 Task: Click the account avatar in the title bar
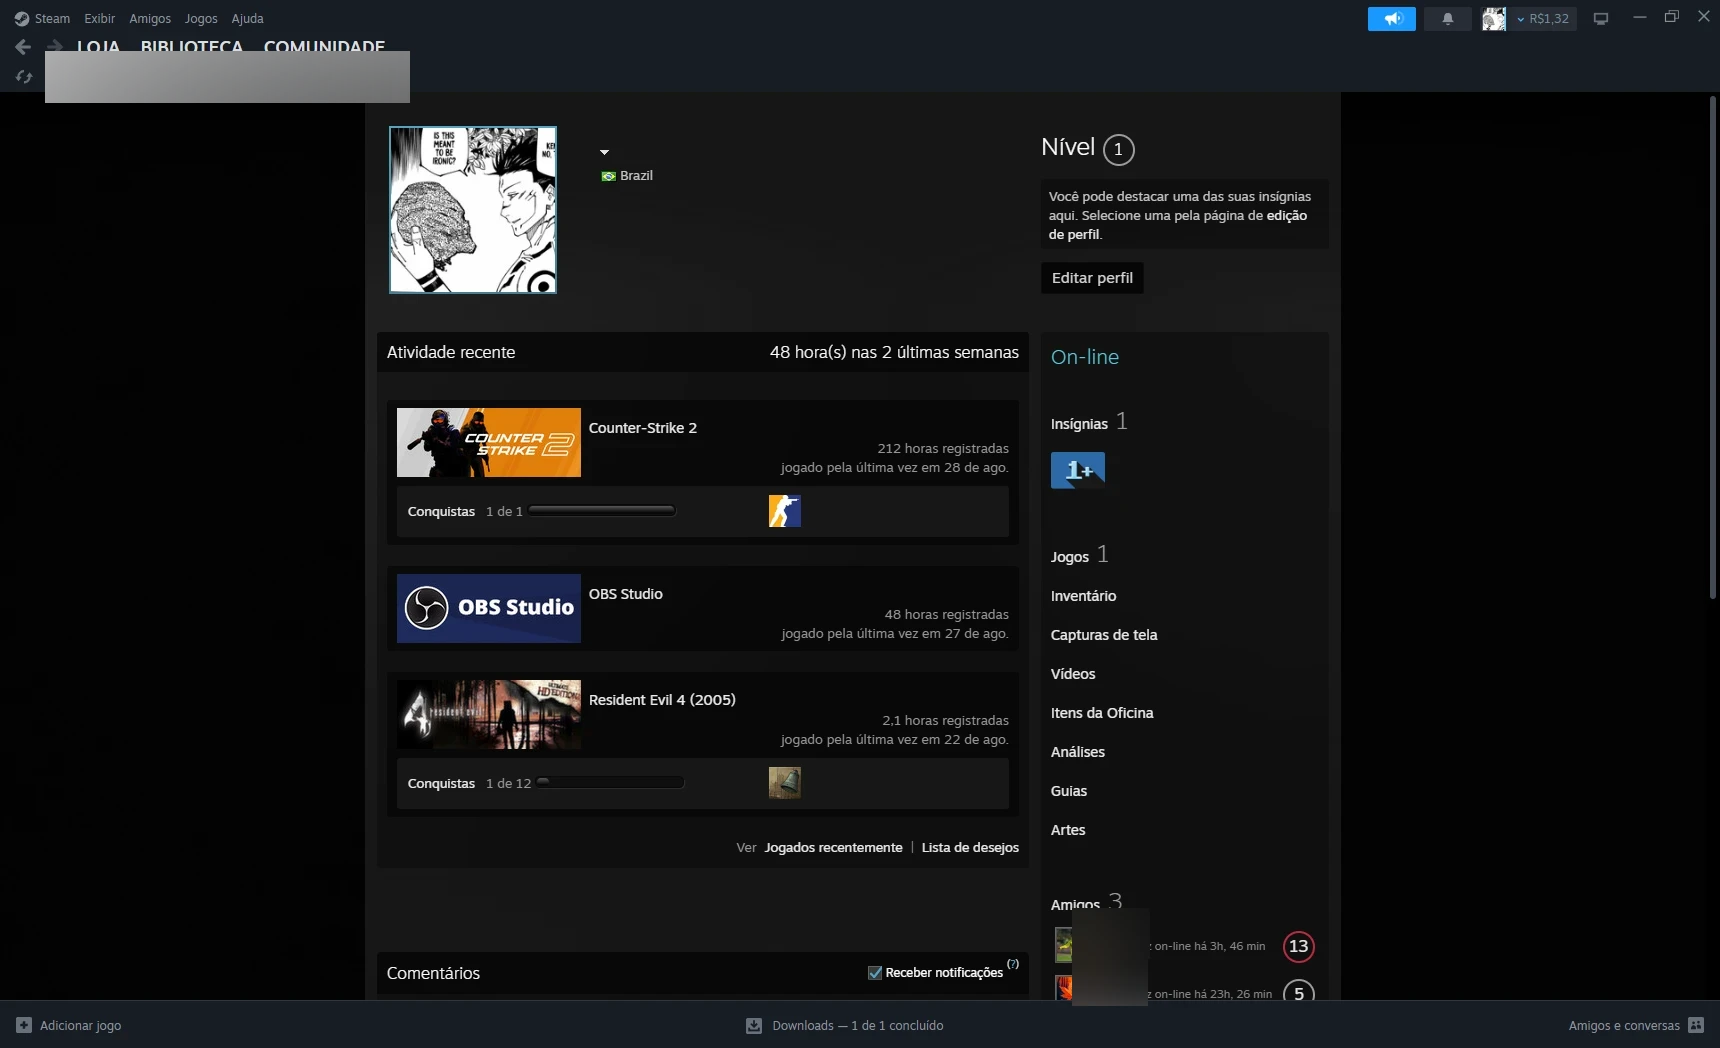tap(1494, 18)
